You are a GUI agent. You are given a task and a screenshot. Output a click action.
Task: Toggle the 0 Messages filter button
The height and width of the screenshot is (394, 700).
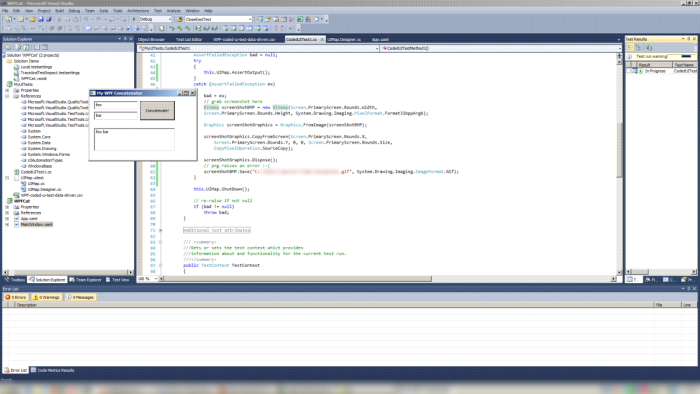(x=80, y=297)
